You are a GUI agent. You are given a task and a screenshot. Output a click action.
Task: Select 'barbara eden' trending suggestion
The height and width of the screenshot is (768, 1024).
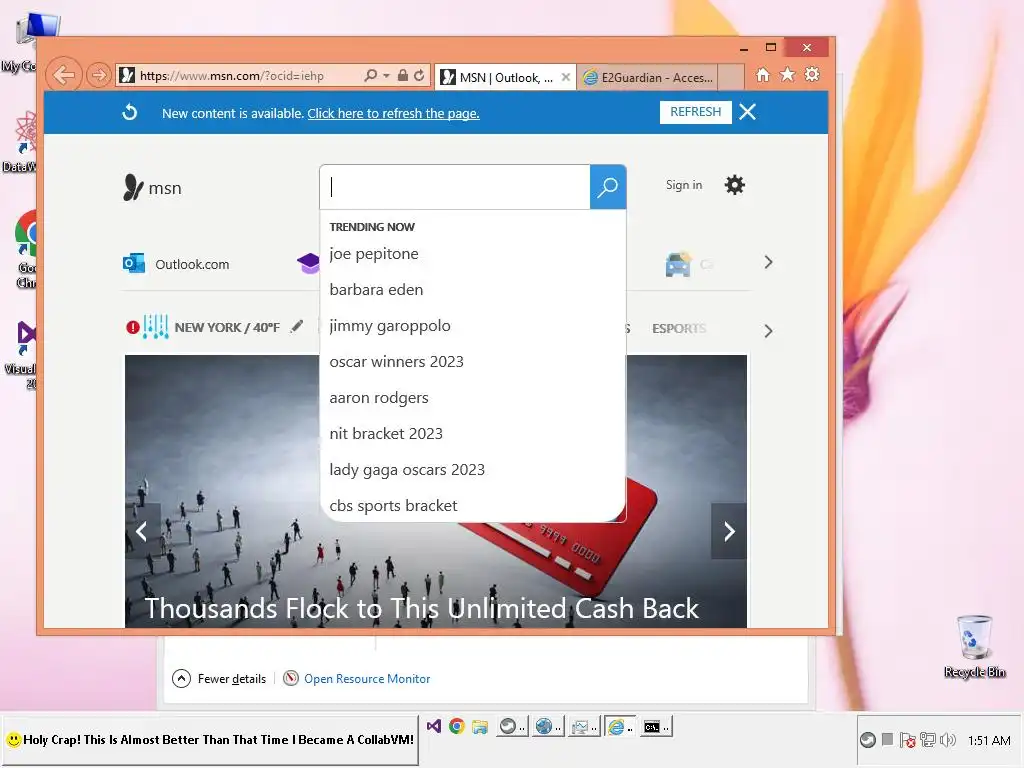pyautogui.click(x=376, y=289)
